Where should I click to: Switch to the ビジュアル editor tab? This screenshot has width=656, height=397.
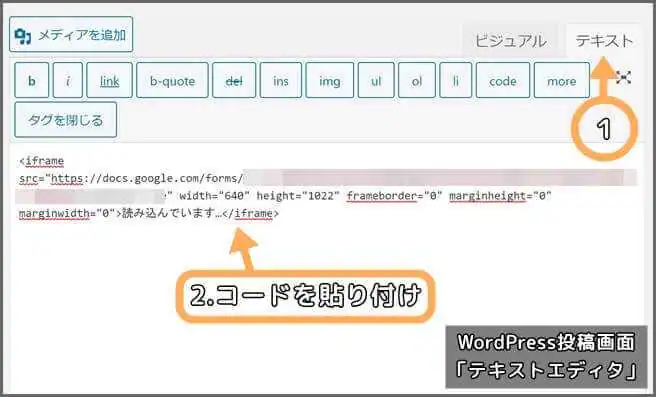(x=510, y=41)
